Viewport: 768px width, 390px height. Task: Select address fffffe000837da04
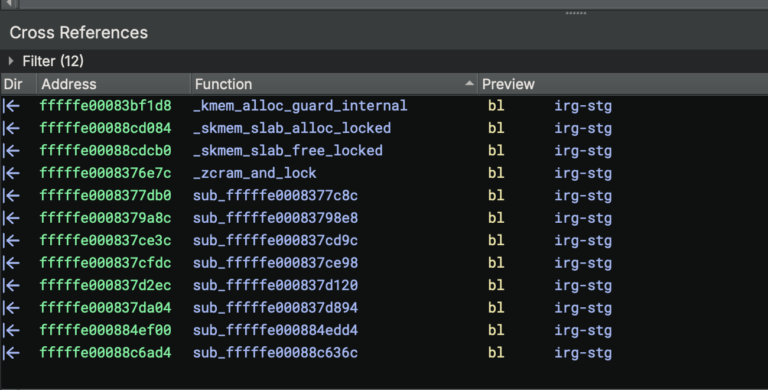pos(105,308)
